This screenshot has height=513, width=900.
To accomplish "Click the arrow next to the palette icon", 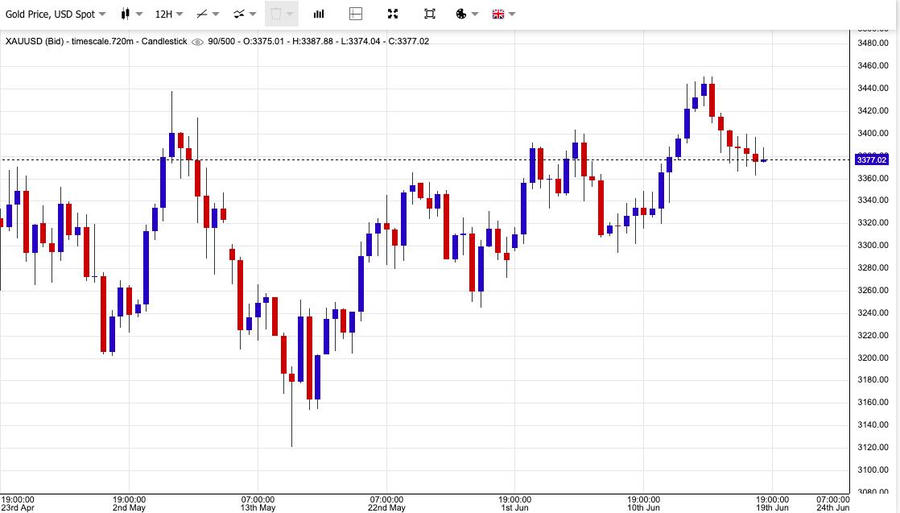I will [474, 14].
